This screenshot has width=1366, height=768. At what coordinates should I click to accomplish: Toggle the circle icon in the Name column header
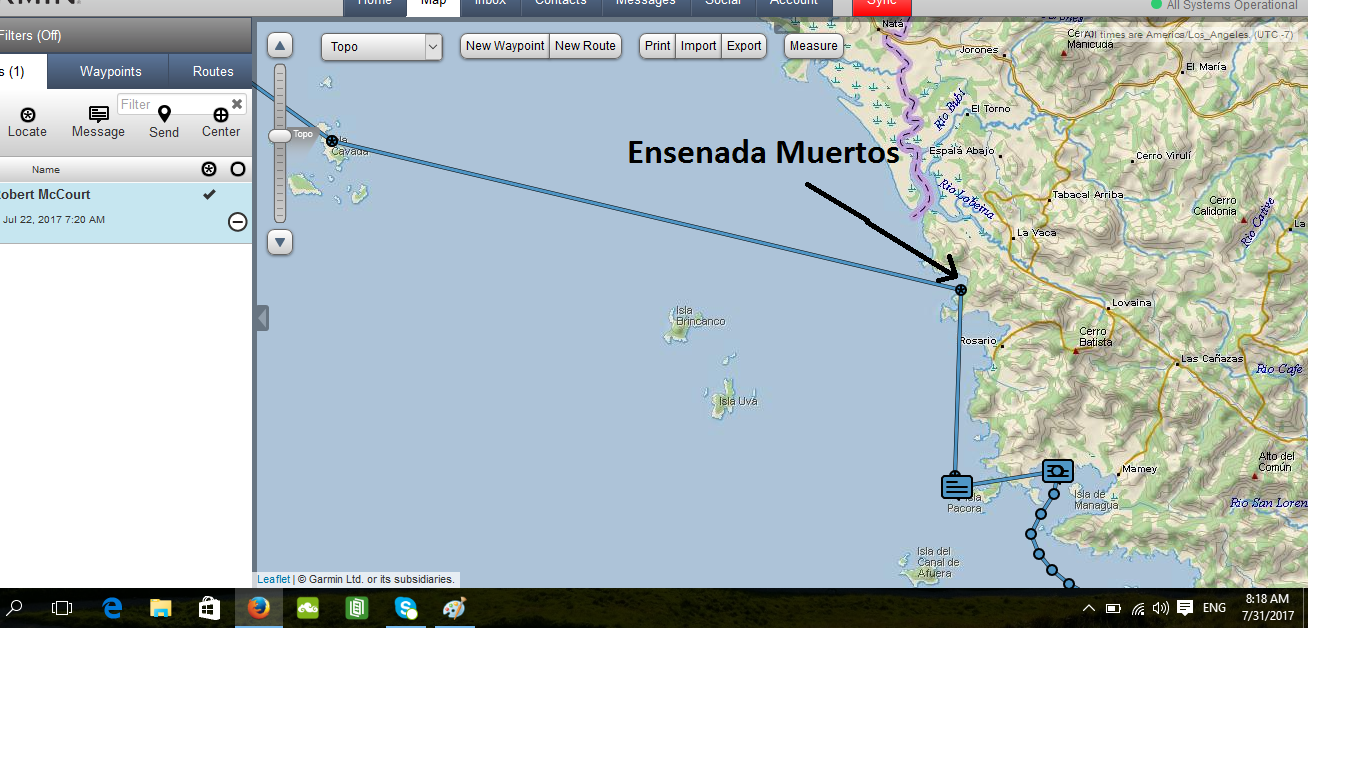pyautogui.click(x=237, y=169)
